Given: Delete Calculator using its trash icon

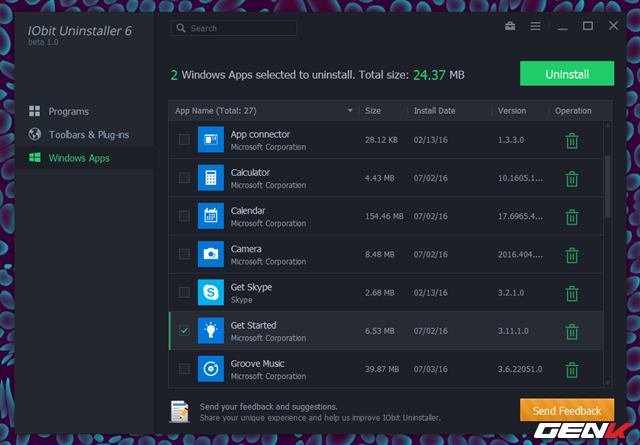Looking at the screenshot, I should [572, 179].
